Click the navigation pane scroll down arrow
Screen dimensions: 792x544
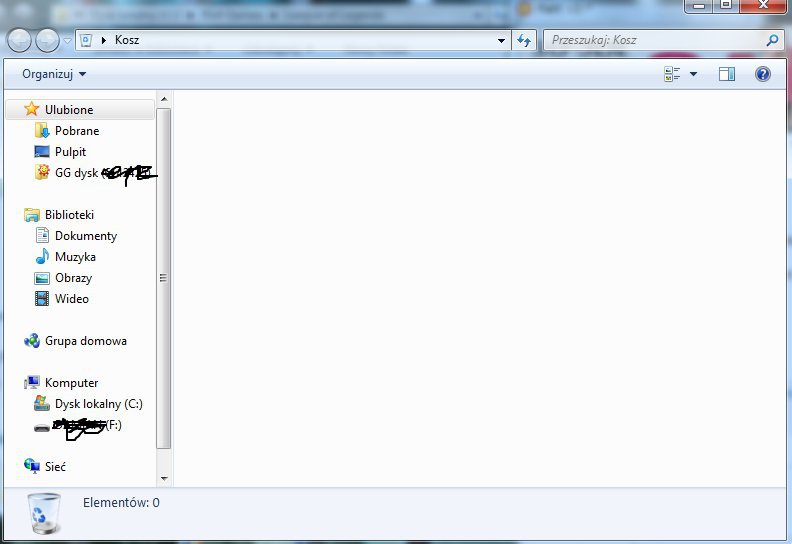(x=164, y=478)
